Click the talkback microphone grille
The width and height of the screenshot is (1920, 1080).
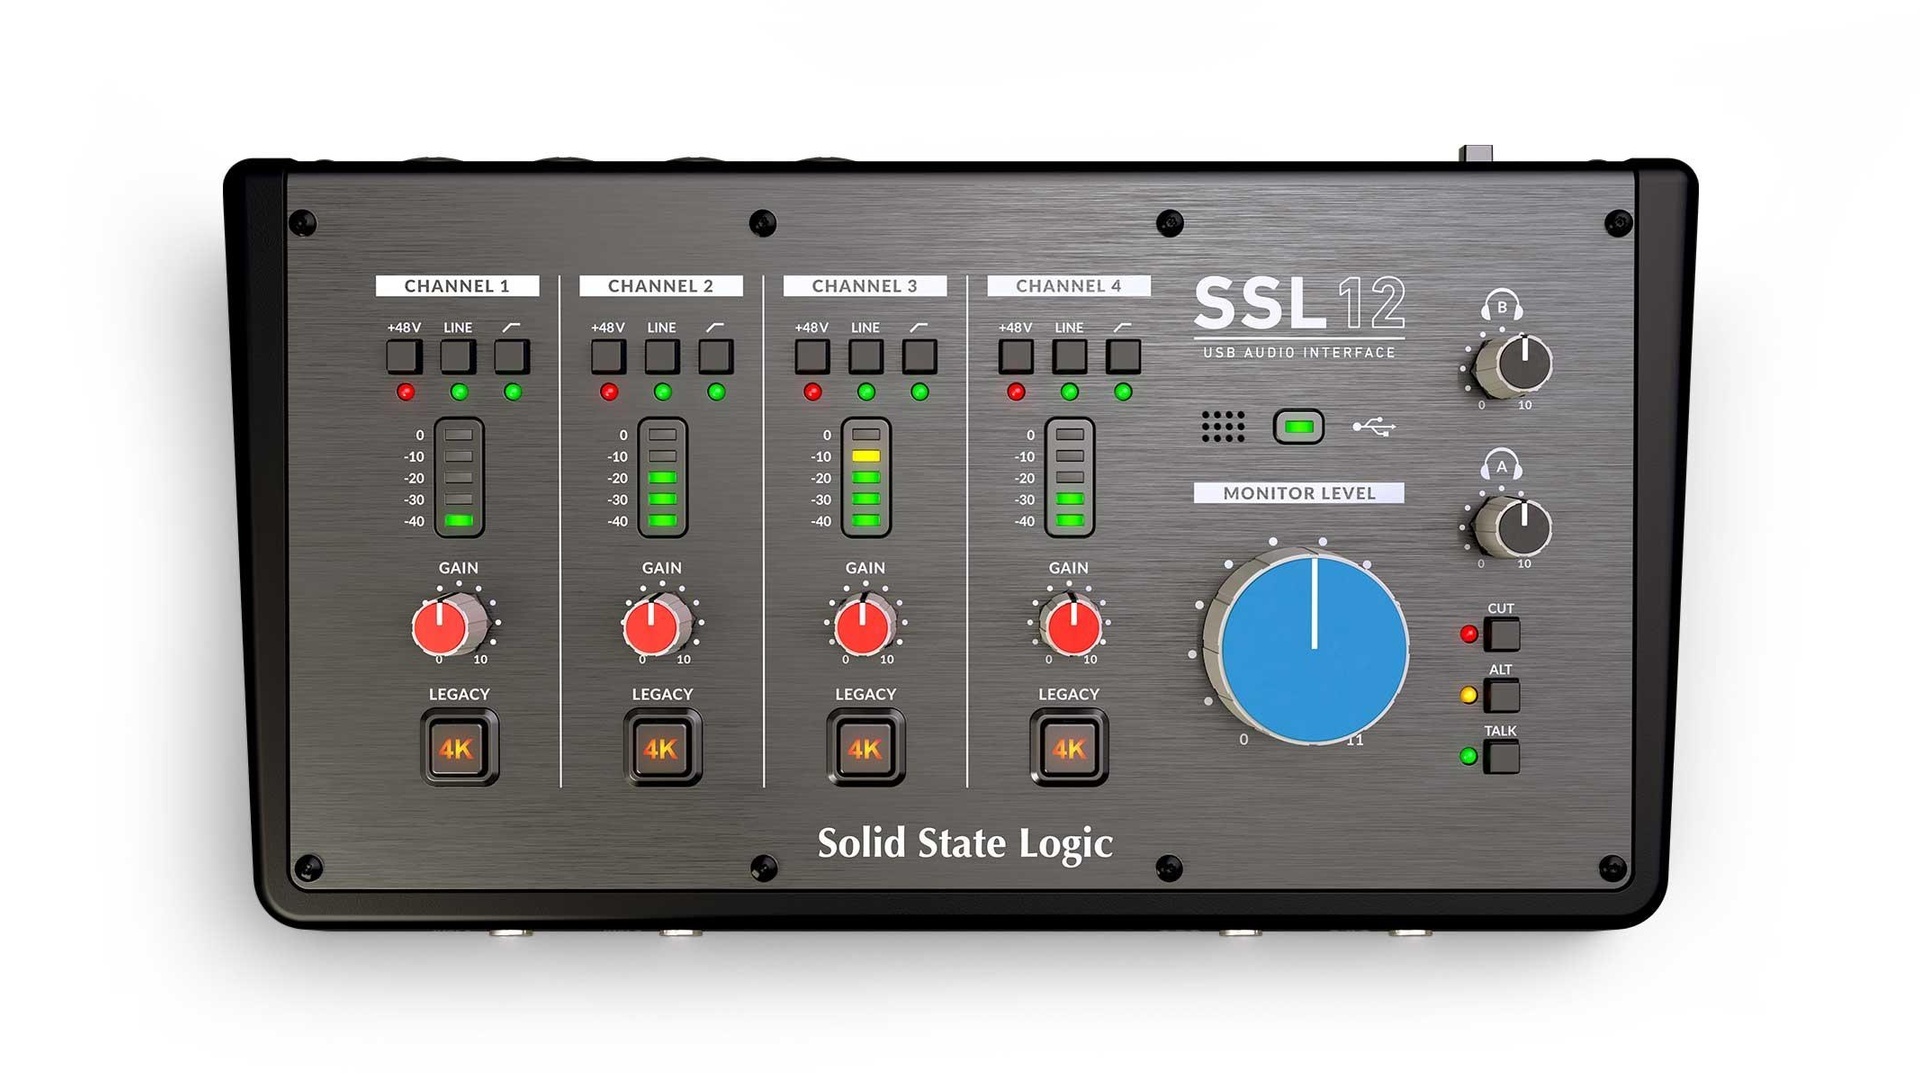pyautogui.click(x=1223, y=427)
